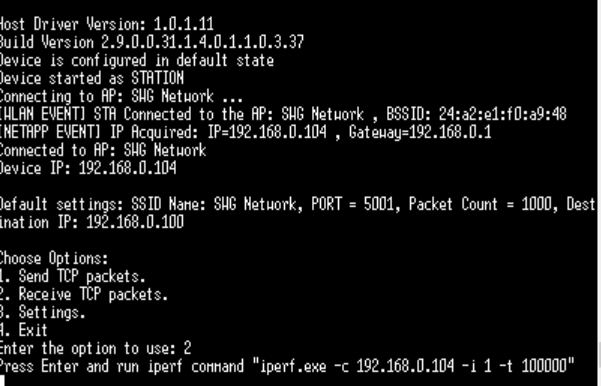Click the "Send TCP packets" option line
Viewport: 601px width, 386px height.
(73, 276)
